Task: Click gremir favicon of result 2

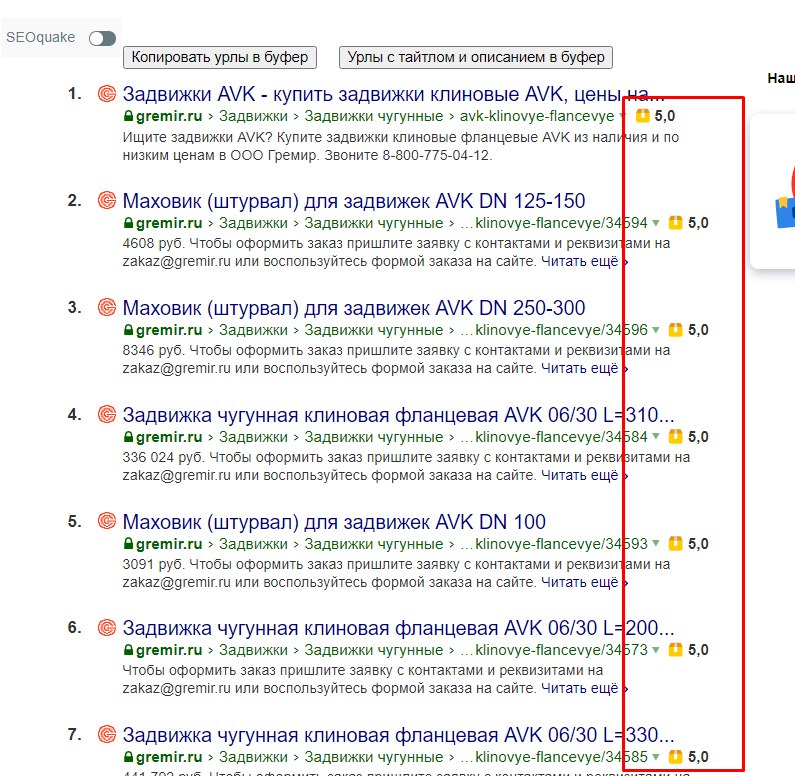Action: [107, 201]
